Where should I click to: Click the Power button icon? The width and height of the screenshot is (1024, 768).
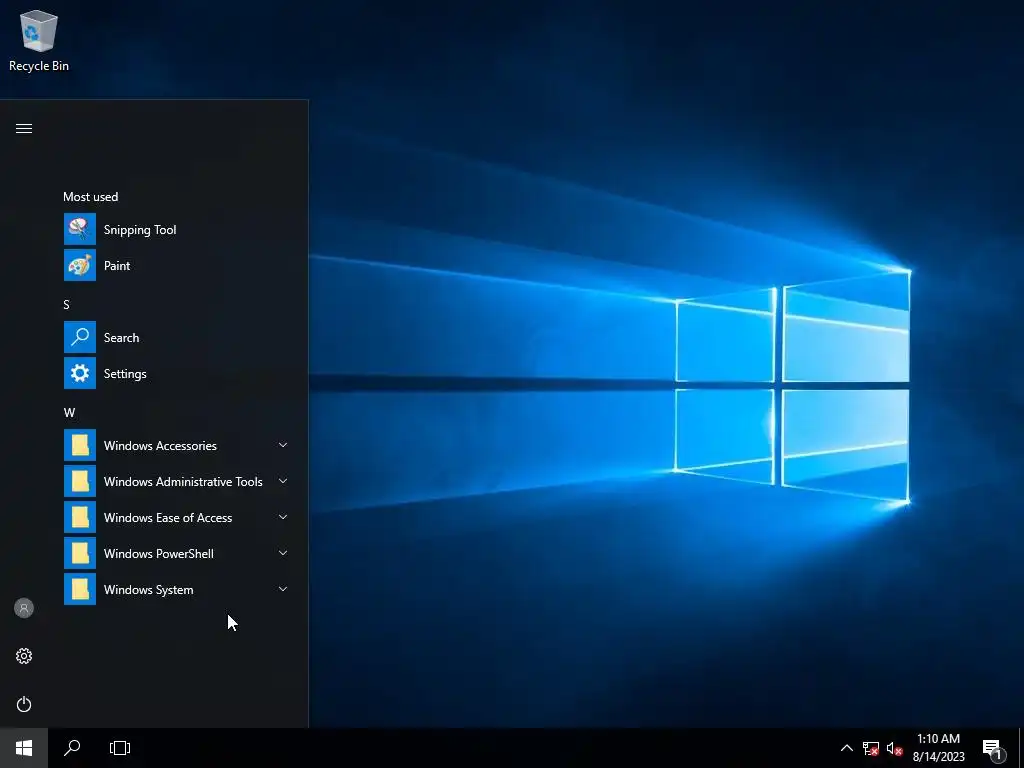pyautogui.click(x=24, y=704)
